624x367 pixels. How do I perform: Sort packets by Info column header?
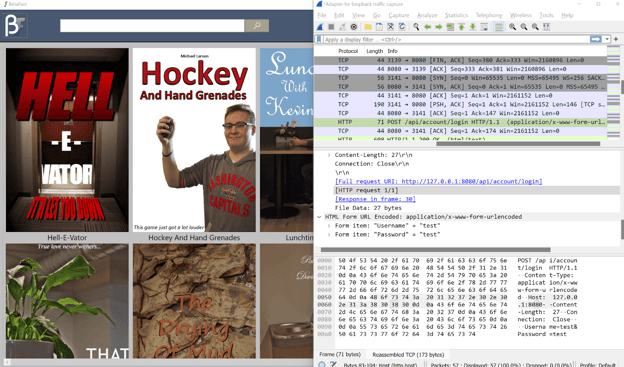392,51
